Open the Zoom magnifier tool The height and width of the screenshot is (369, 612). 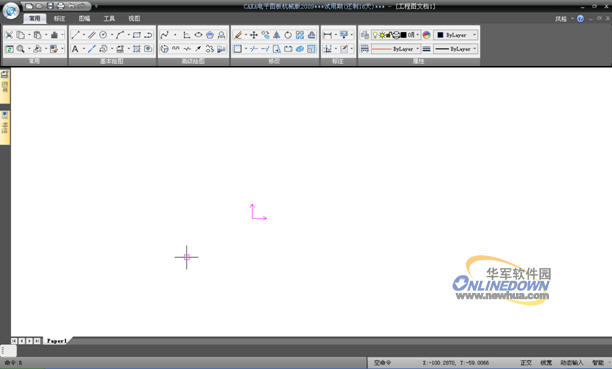(x=20, y=49)
